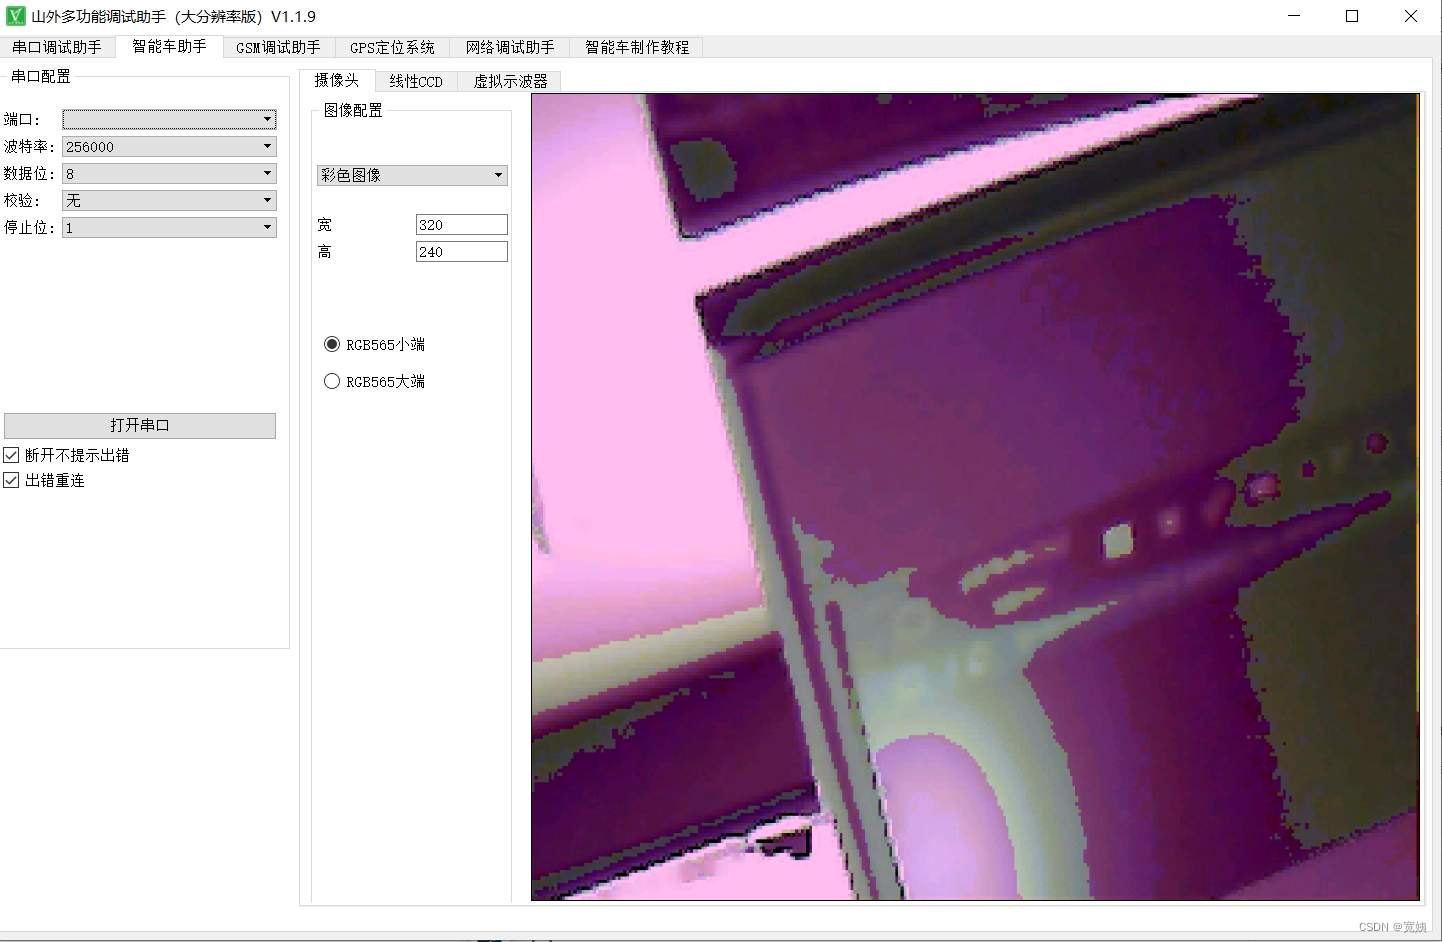Toggle the 出错重连 reconnect option
Image resolution: width=1442 pixels, height=942 pixels.
(11, 480)
